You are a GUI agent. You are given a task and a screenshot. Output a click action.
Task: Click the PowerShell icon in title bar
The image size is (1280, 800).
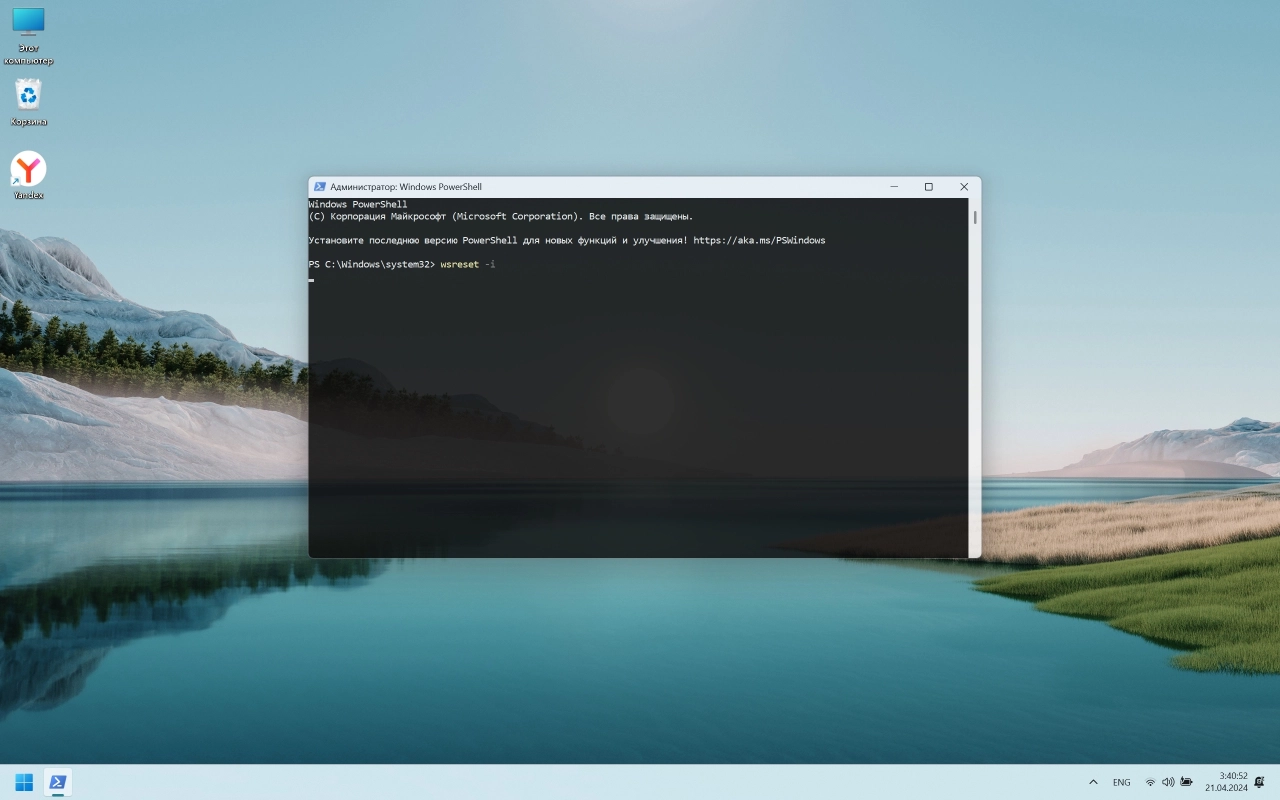tap(320, 187)
